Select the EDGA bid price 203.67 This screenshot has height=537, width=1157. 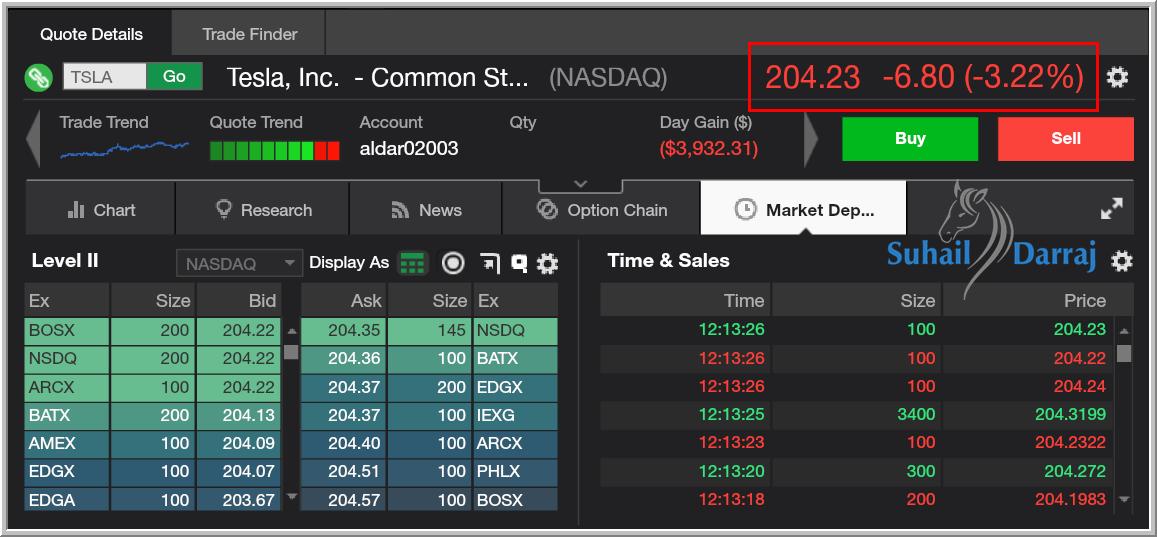(238, 499)
